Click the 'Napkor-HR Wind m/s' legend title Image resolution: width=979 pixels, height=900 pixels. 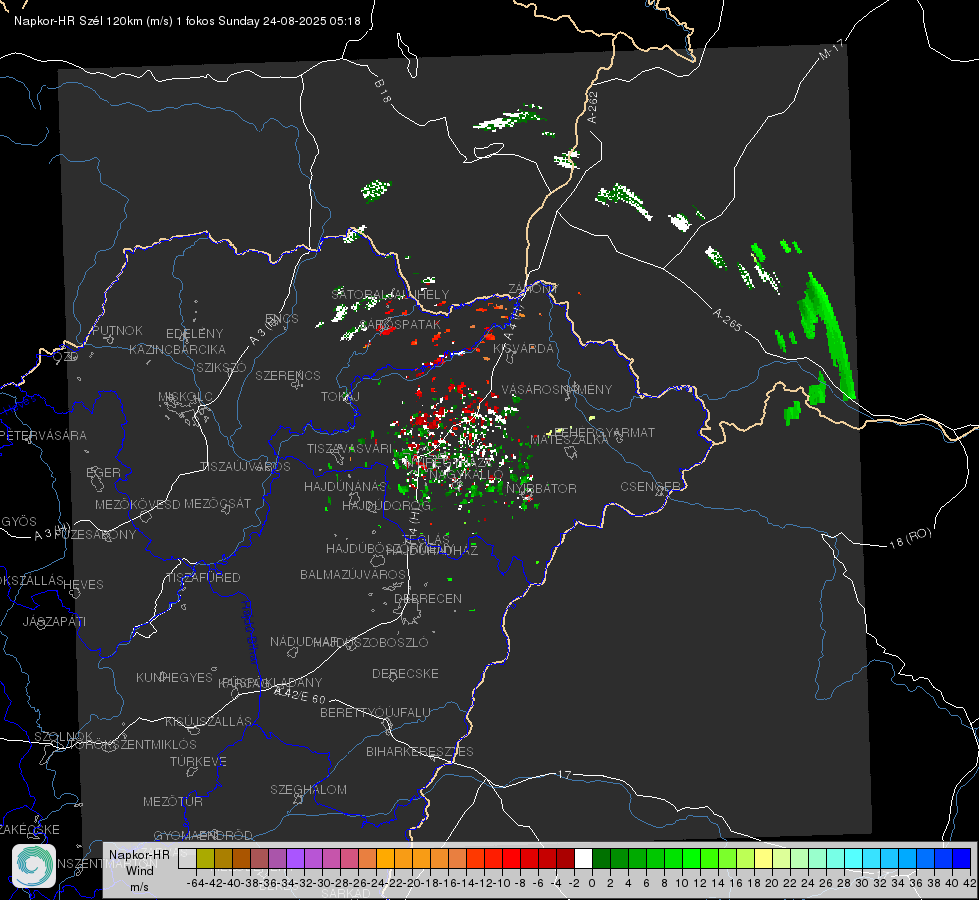pos(139,871)
